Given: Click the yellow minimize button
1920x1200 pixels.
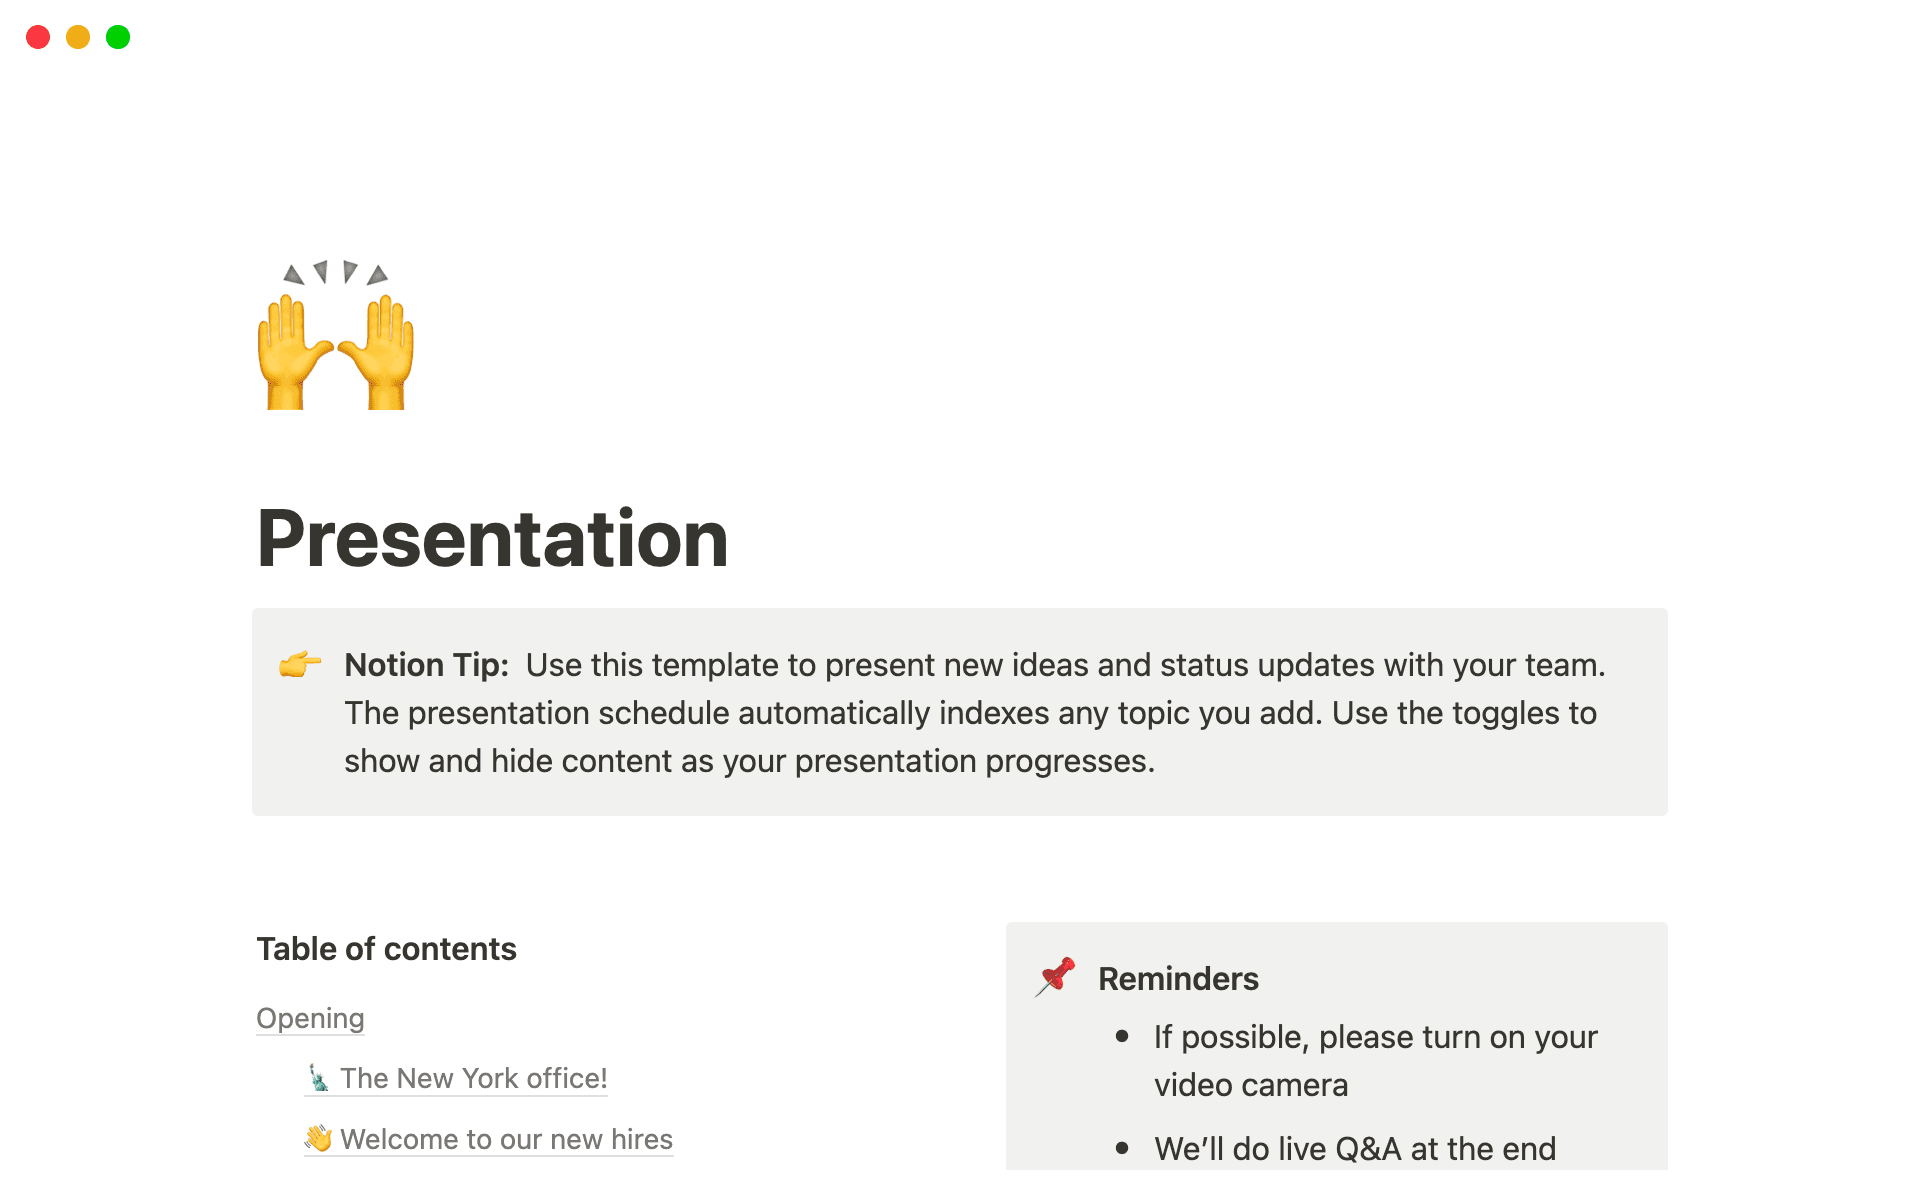Looking at the screenshot, I should [78, 37].
